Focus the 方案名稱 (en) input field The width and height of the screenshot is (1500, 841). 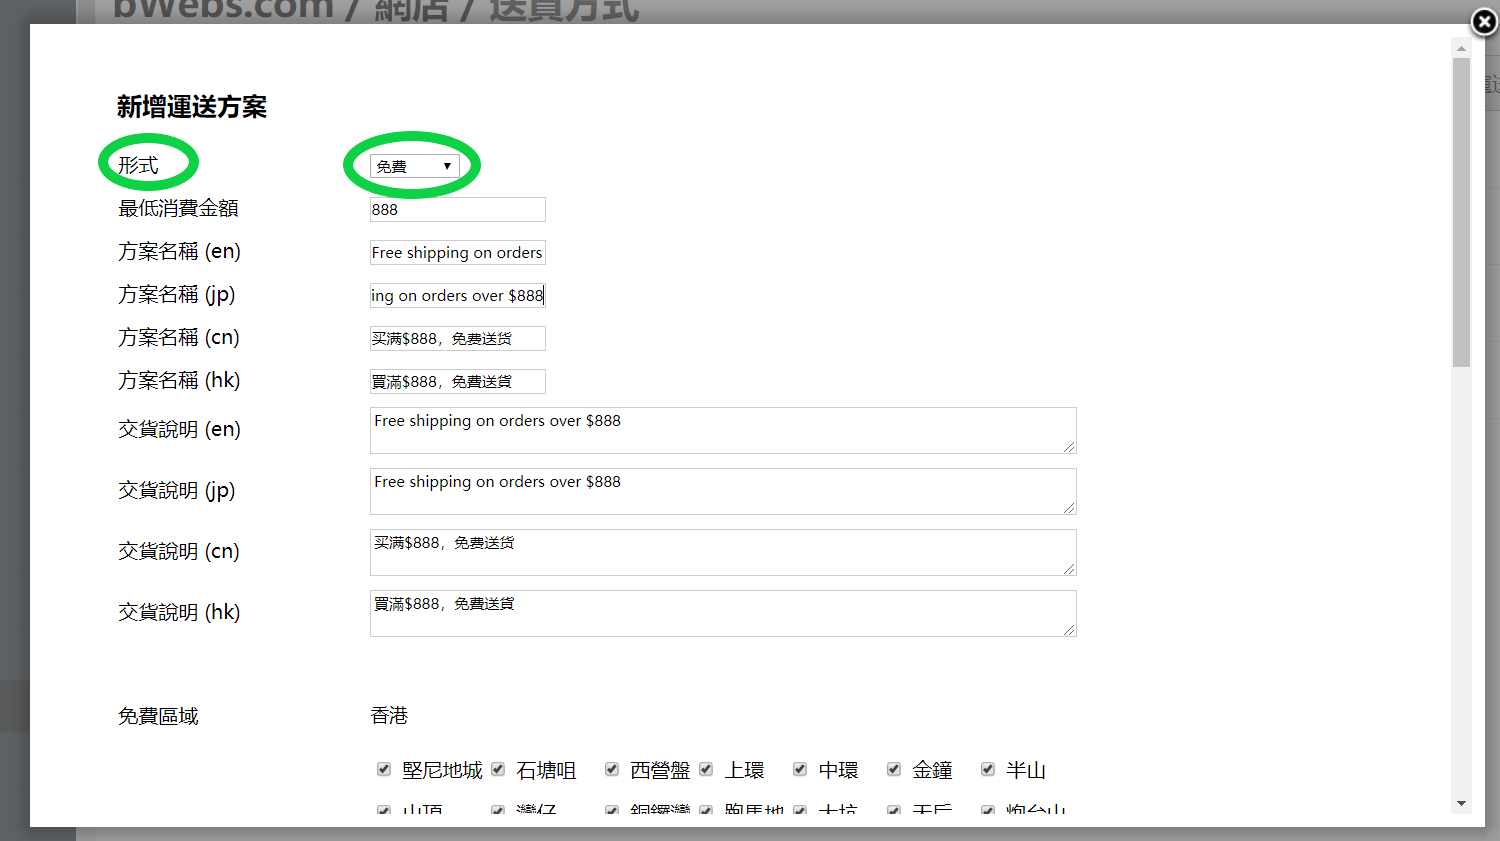(x=457, y=252)
